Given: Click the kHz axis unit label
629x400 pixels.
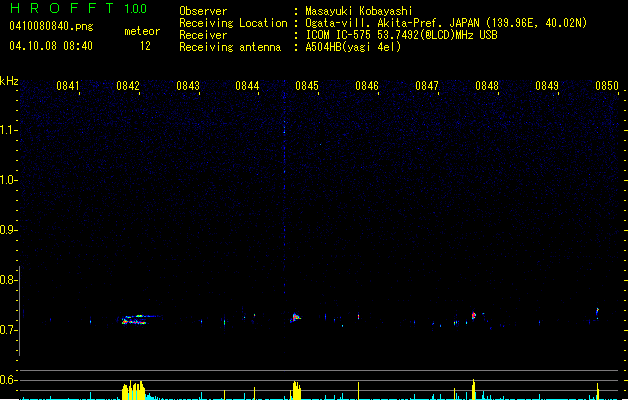Looking at the screenshot, I should click(9, 81).
